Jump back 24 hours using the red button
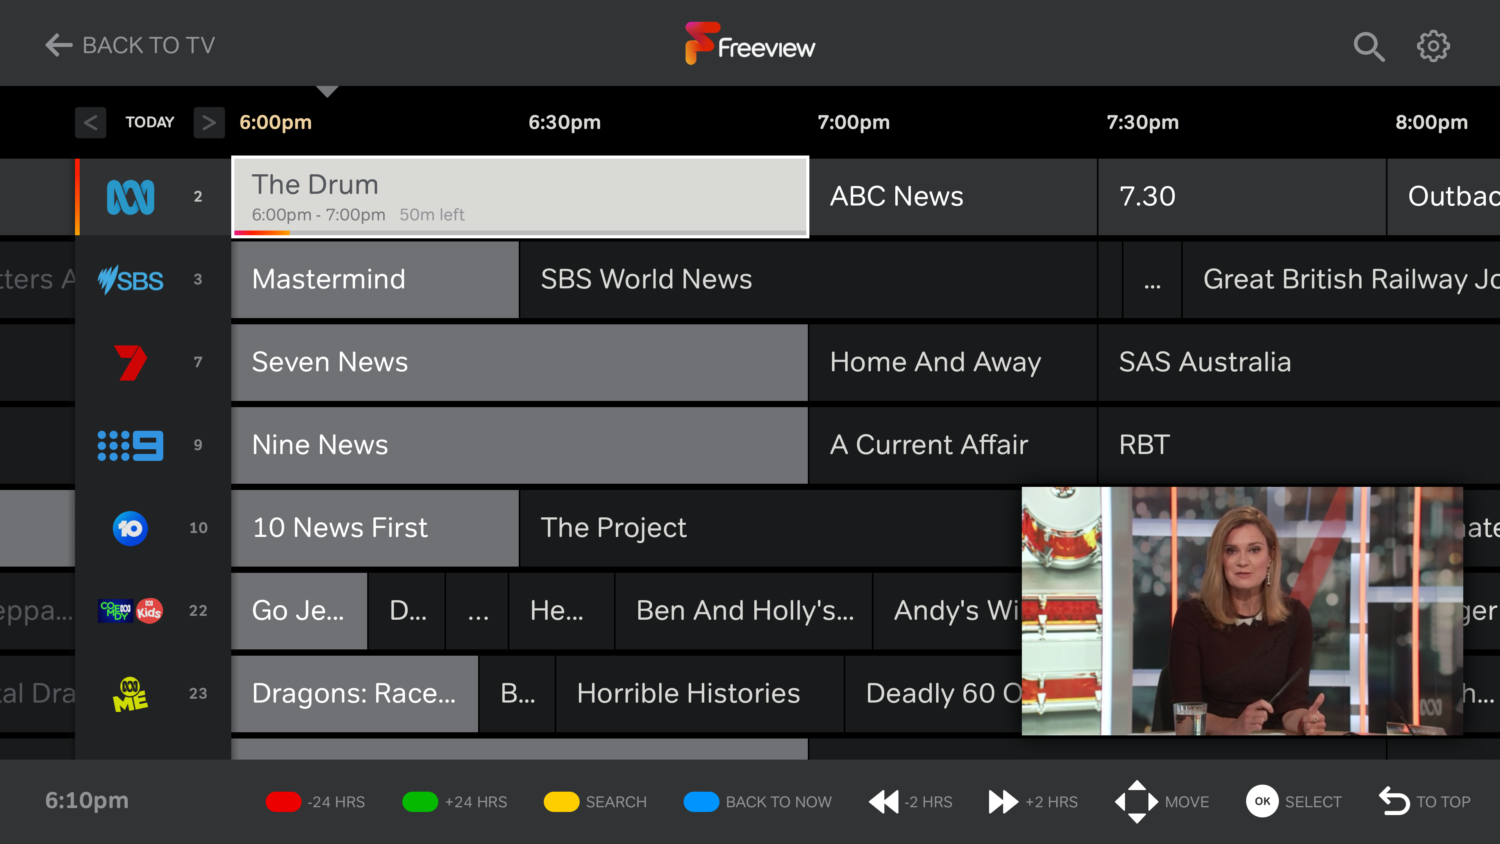The height and width of the screenshot is (844, 1500). click(283, 801)
